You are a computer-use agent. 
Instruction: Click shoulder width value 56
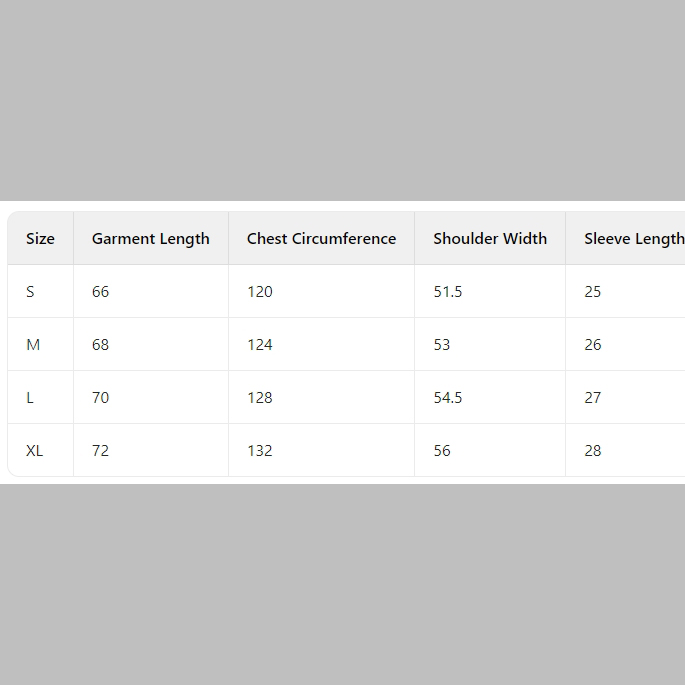[x=442, y=450]
